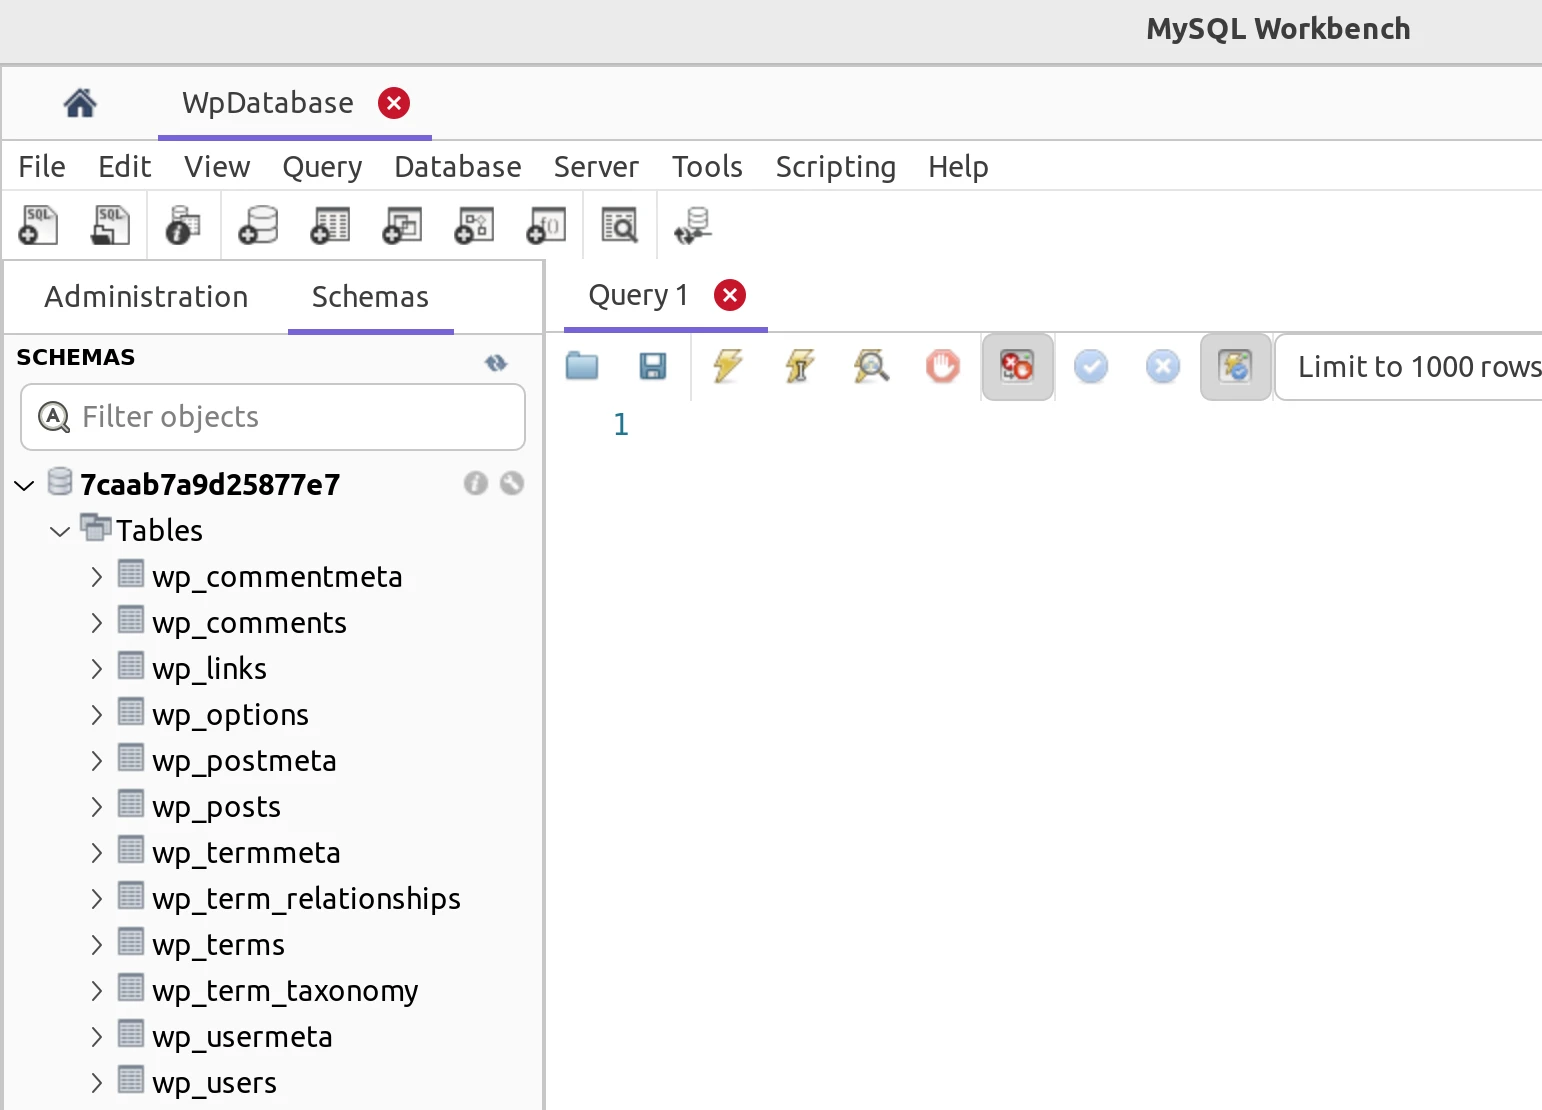Create a new SQL query tab

[x=37, y=225]
